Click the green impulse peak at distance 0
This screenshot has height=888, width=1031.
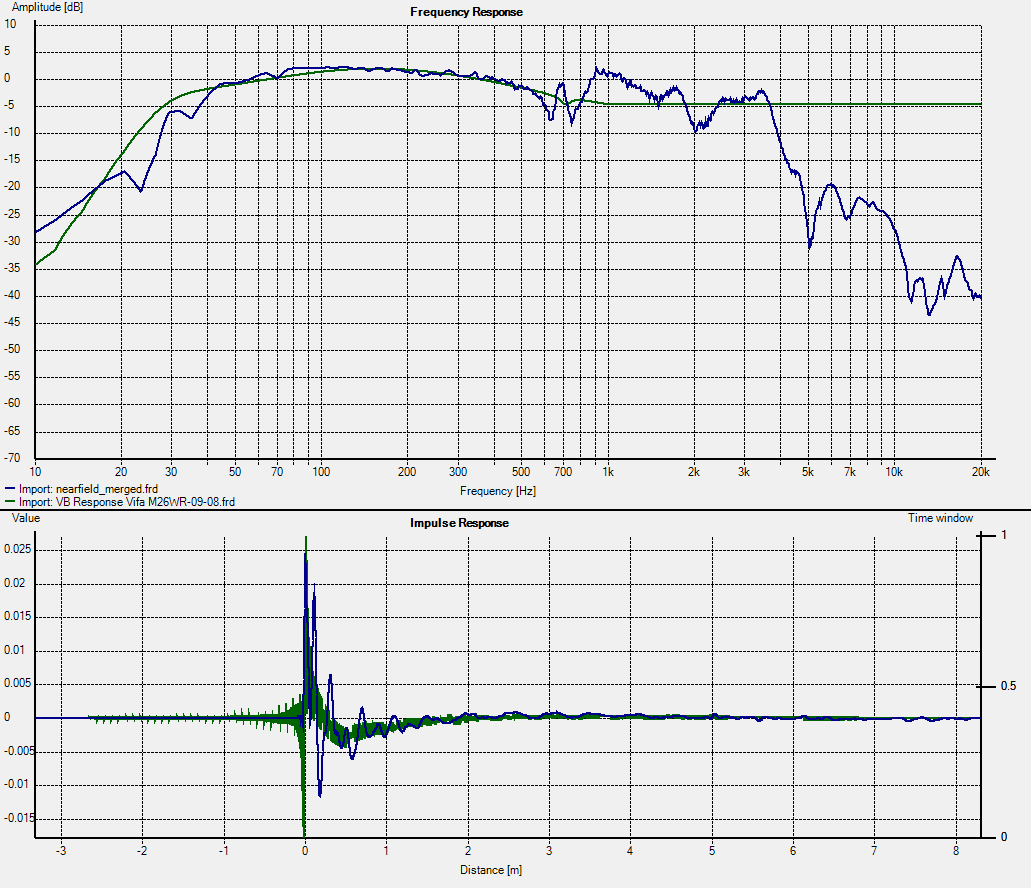306,540
